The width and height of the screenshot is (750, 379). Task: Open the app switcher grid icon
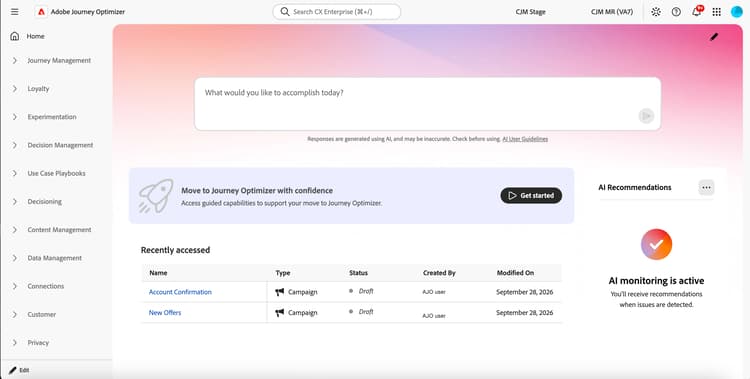pos(717,12)
